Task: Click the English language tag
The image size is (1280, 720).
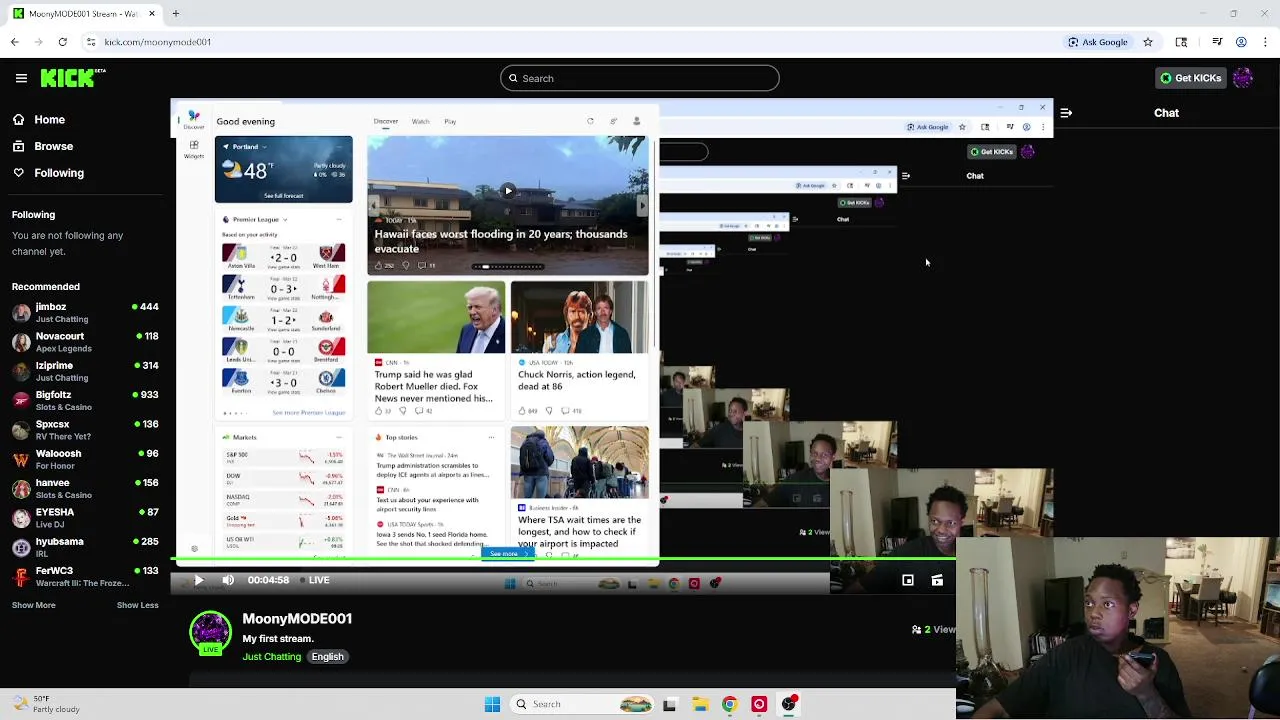Action: point(327,657)
